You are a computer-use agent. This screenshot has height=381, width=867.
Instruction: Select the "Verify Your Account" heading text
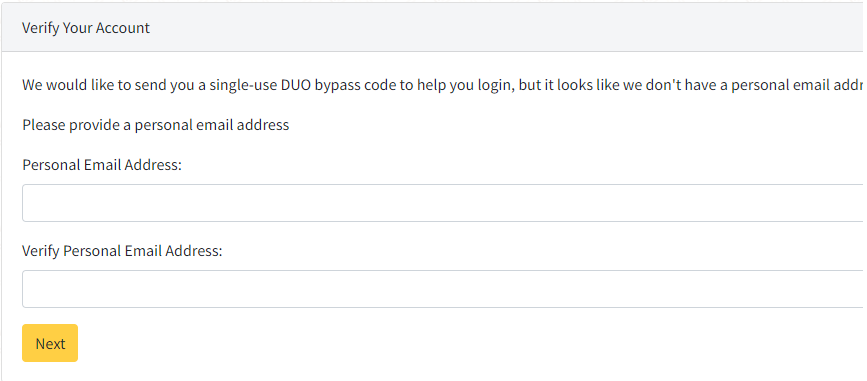click(86, 28)
